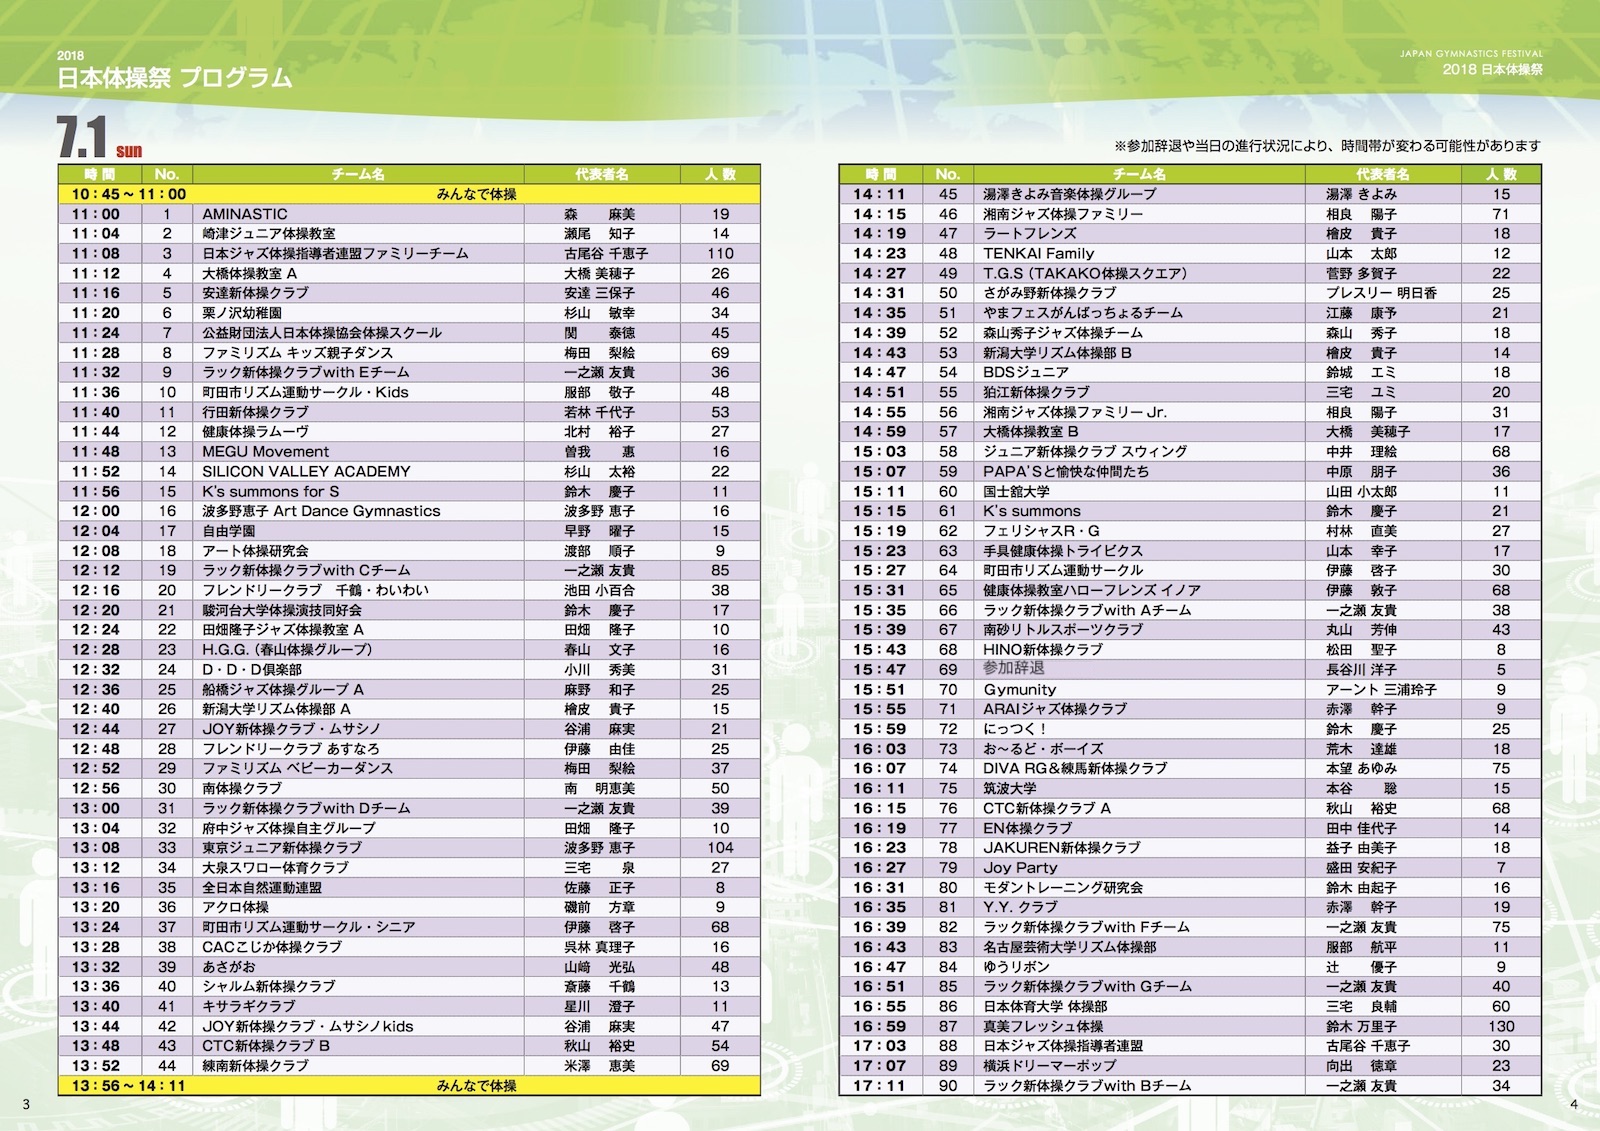
Task: Click the '日本体育大学 体操部' entry
Action: [x=1045, y=1007]
